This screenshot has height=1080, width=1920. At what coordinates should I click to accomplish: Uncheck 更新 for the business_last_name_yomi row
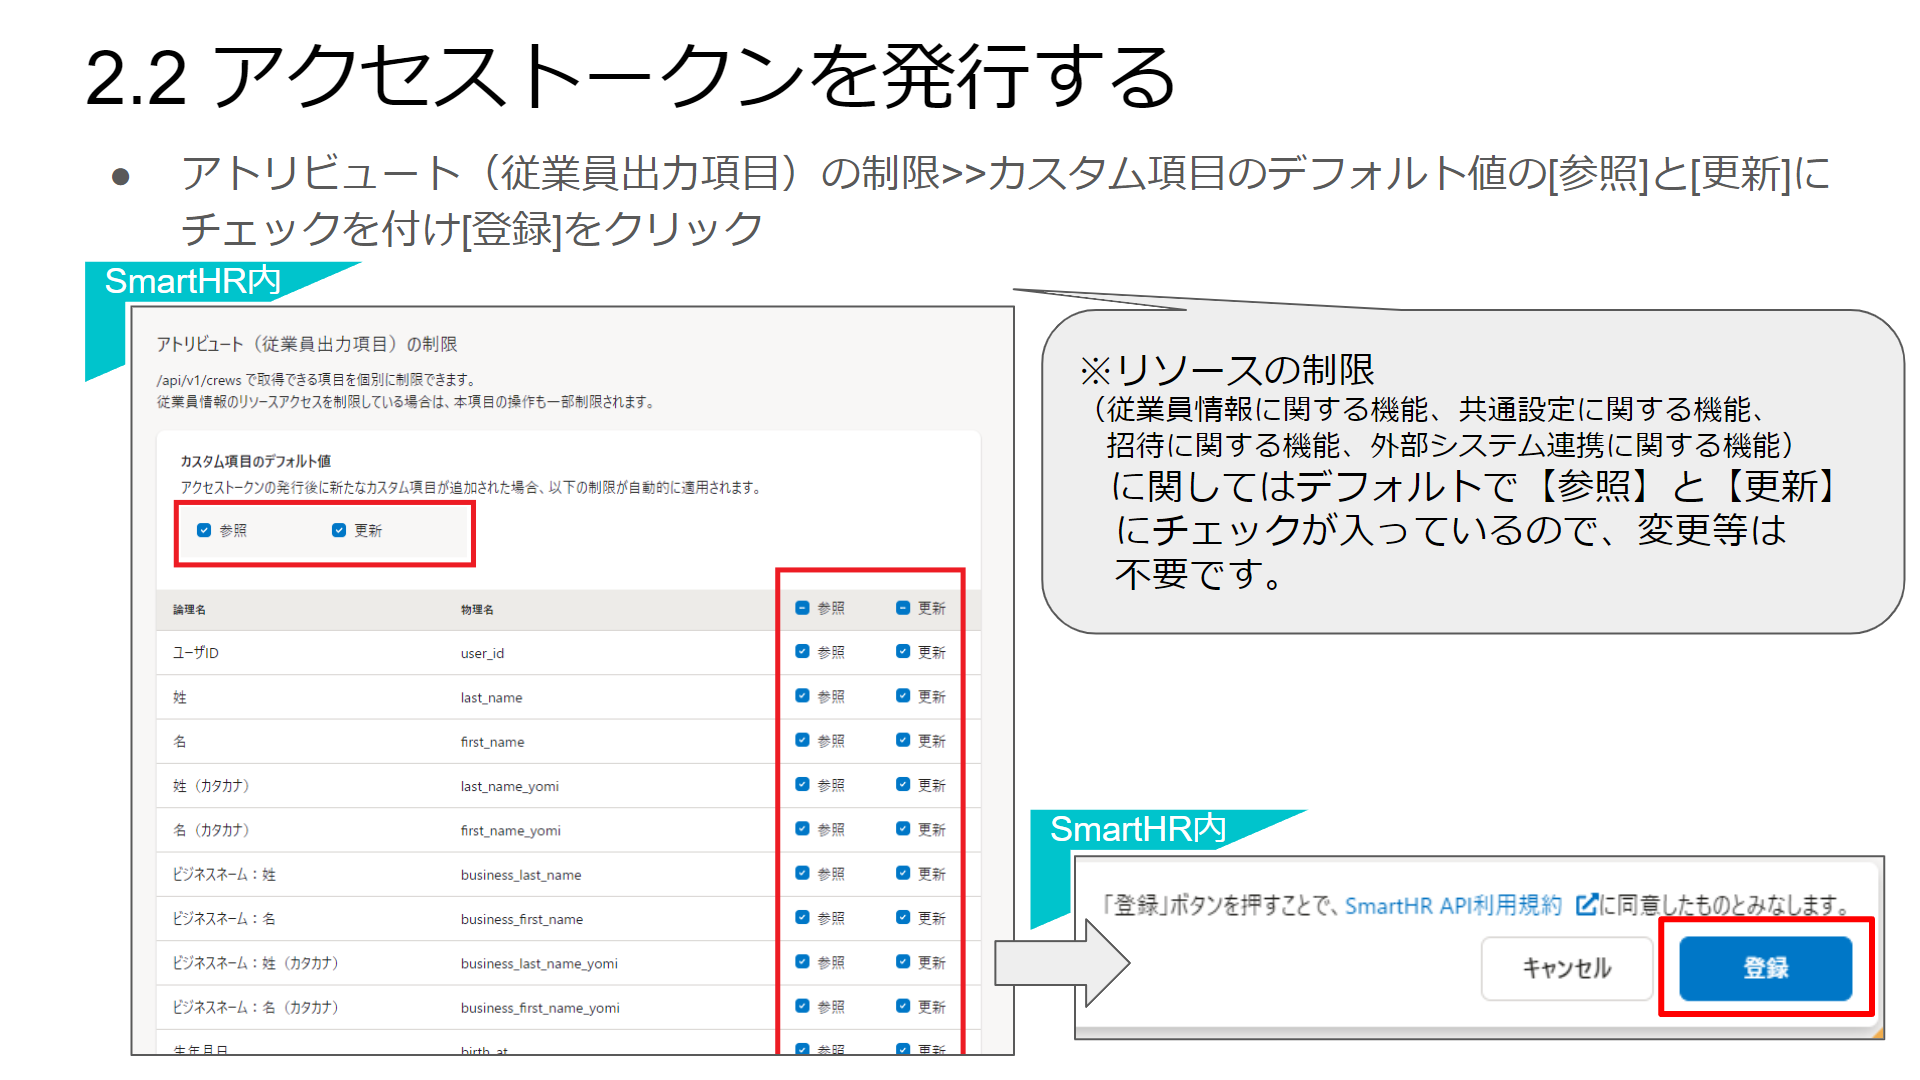[x=903, y=962]
